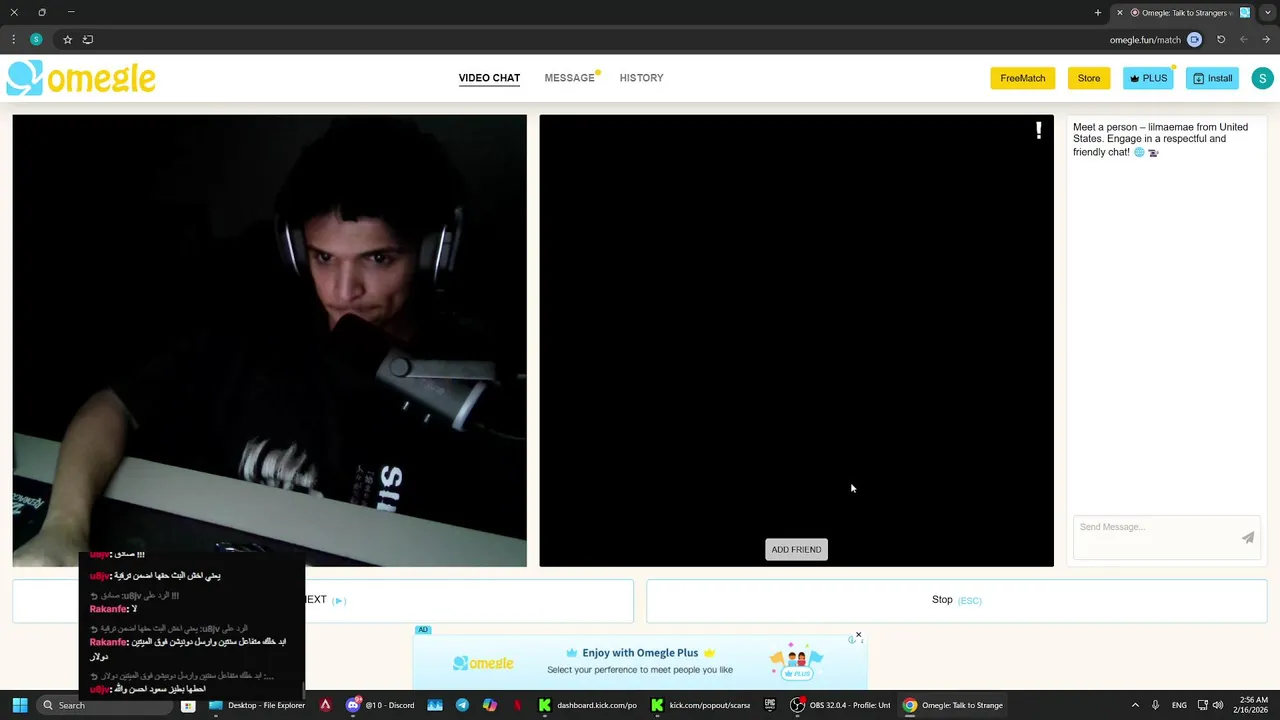Focus the Send Message input field
This screenshot has width=1280, height=720.
(1155, 537)
